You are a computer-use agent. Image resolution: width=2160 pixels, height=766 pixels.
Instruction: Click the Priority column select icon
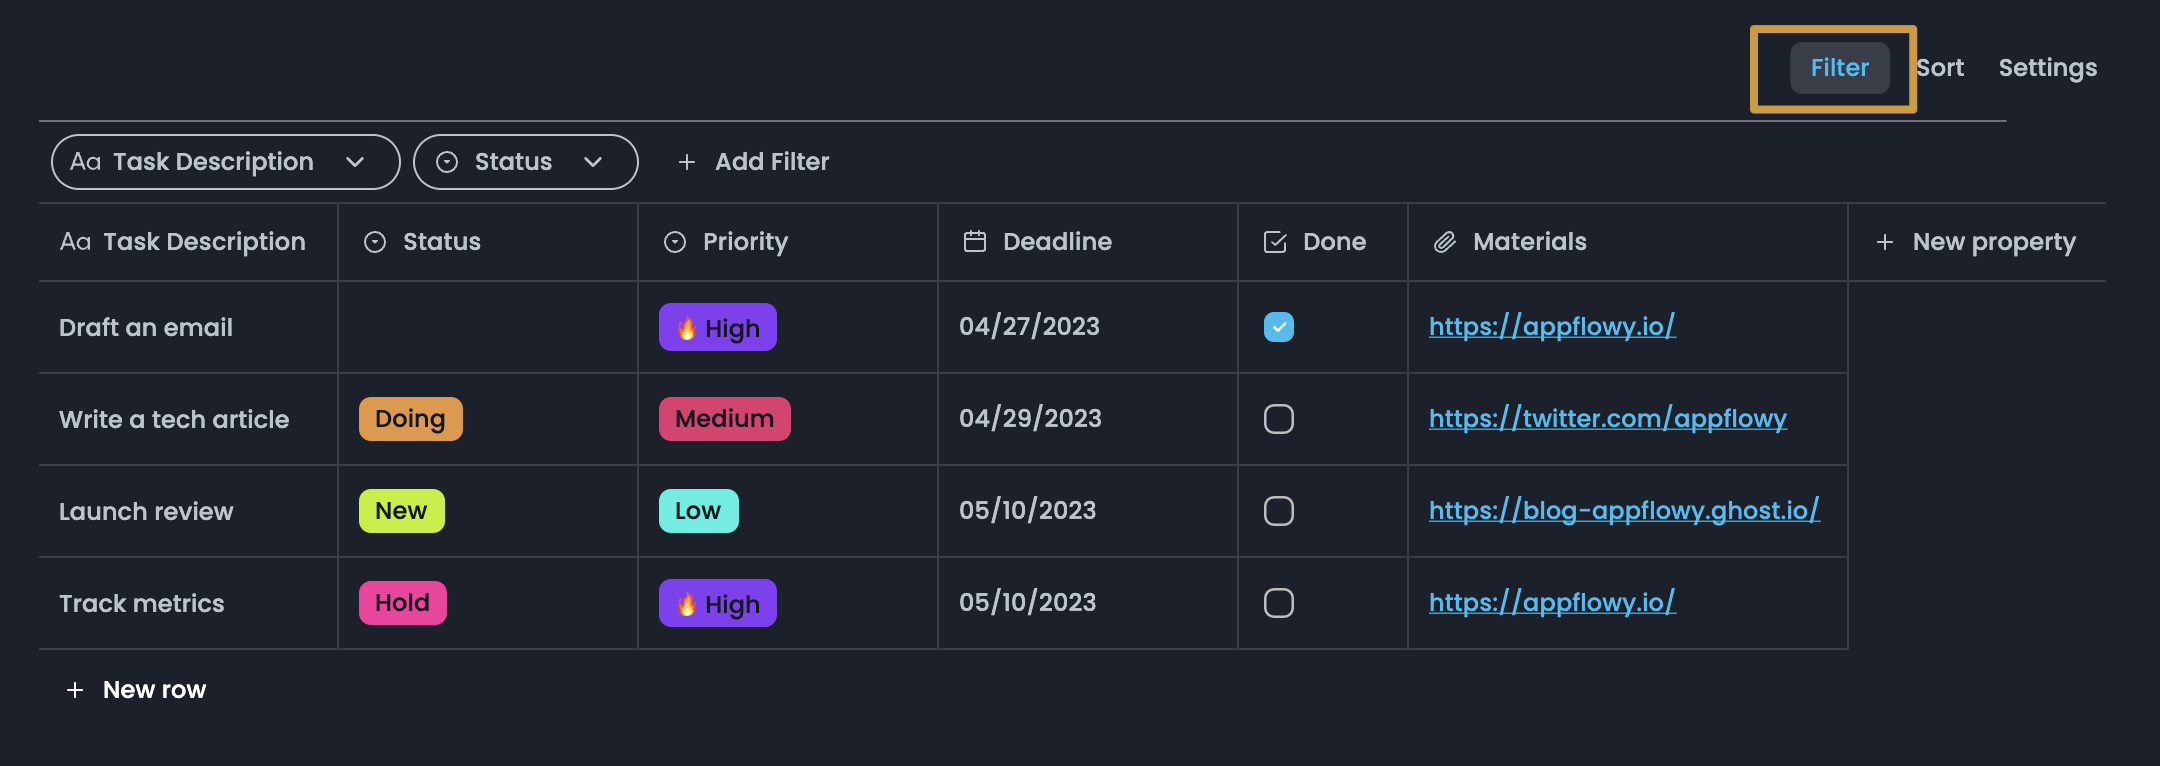pyautogui.click(x=675, y=242)
